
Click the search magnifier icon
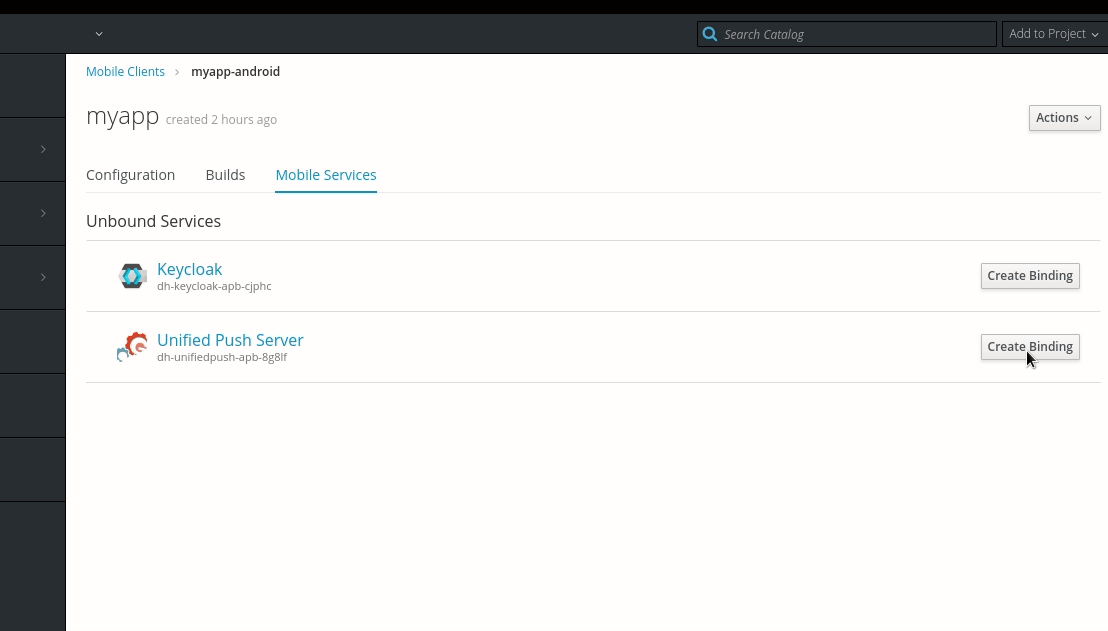coord(710,34)
